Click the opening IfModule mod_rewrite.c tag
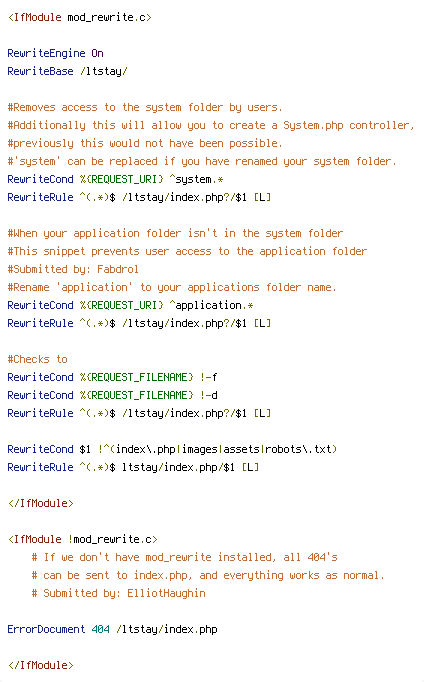 click(80, 17)
